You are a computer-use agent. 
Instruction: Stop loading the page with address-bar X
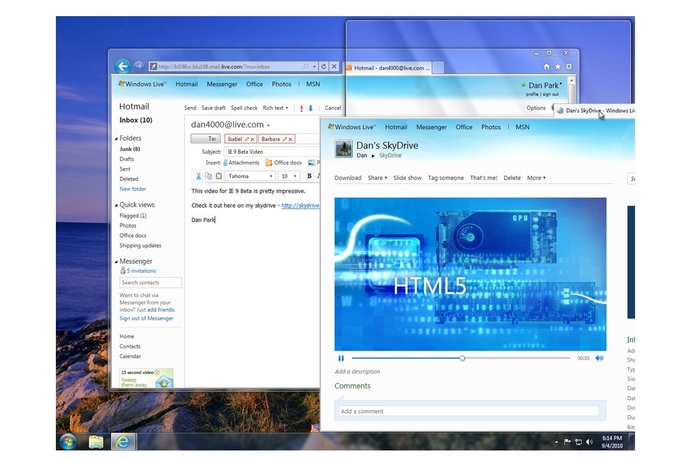(334, 66)
